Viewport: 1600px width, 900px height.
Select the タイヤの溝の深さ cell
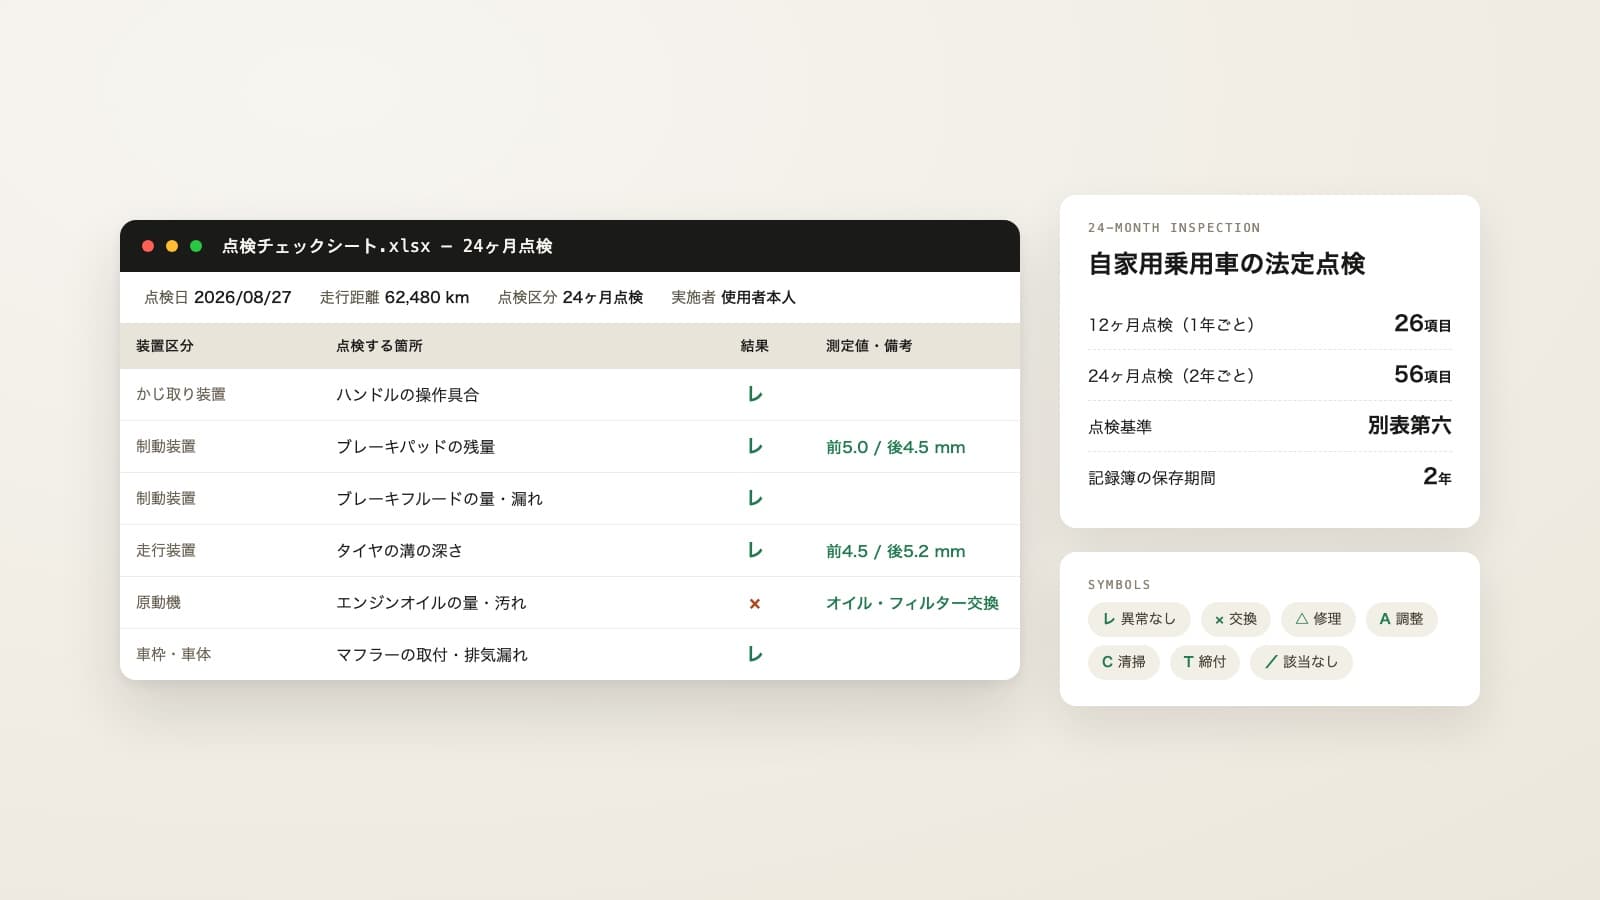coord(400,551)
